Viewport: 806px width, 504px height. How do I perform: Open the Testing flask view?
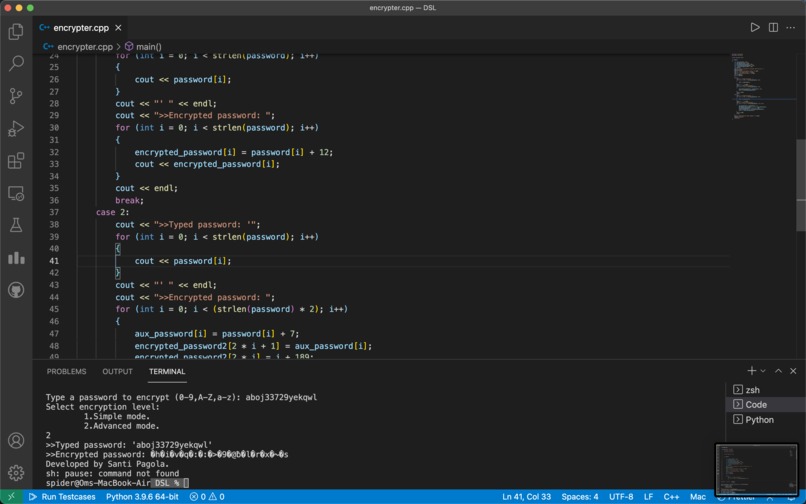[x=16, y=225]
